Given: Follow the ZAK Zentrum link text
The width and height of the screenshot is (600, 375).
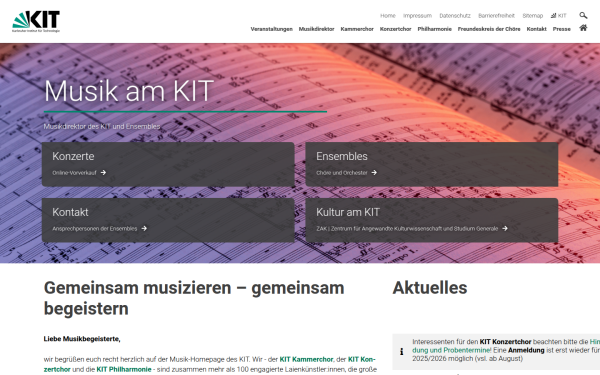Looking at the screenshot, I should 407,229.
